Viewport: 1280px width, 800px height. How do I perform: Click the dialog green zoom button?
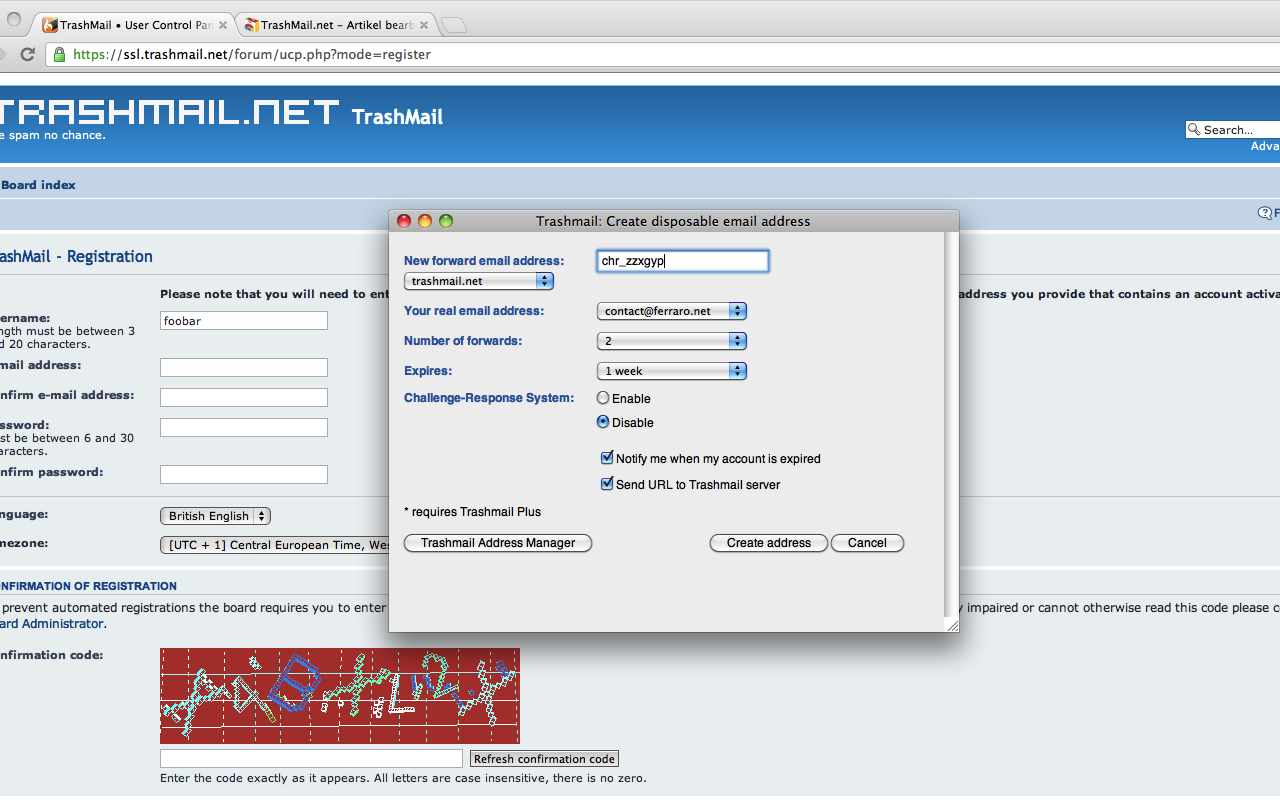[x=446, y=221]
